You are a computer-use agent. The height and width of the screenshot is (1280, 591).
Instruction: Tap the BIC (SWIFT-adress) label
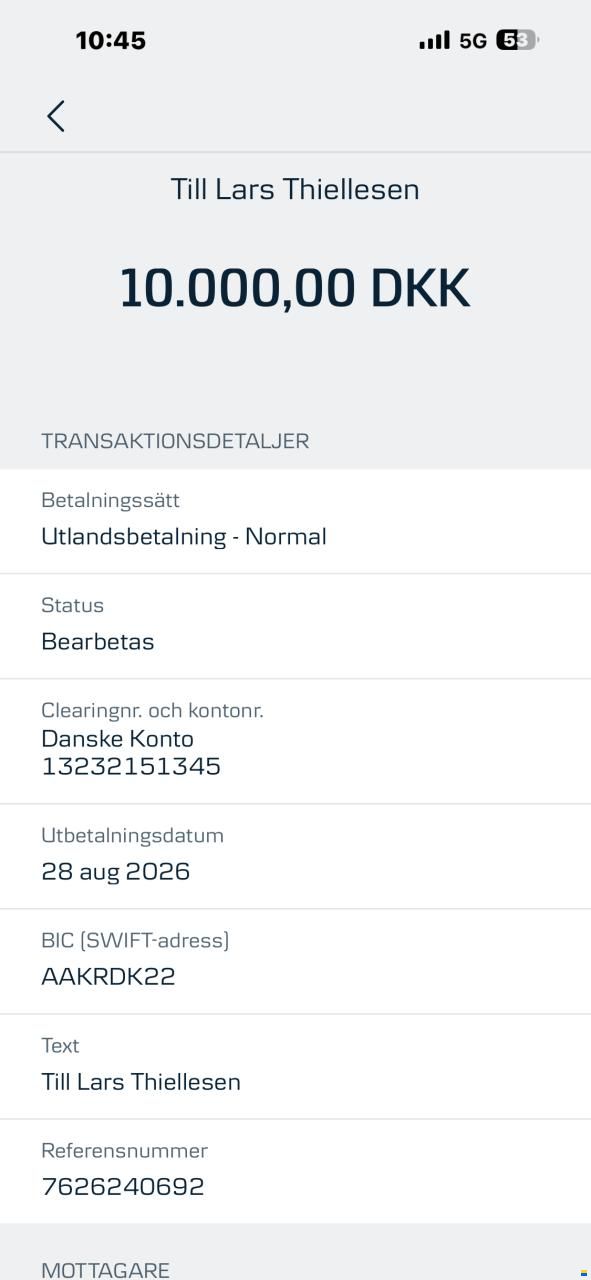(x=135, y=940)
